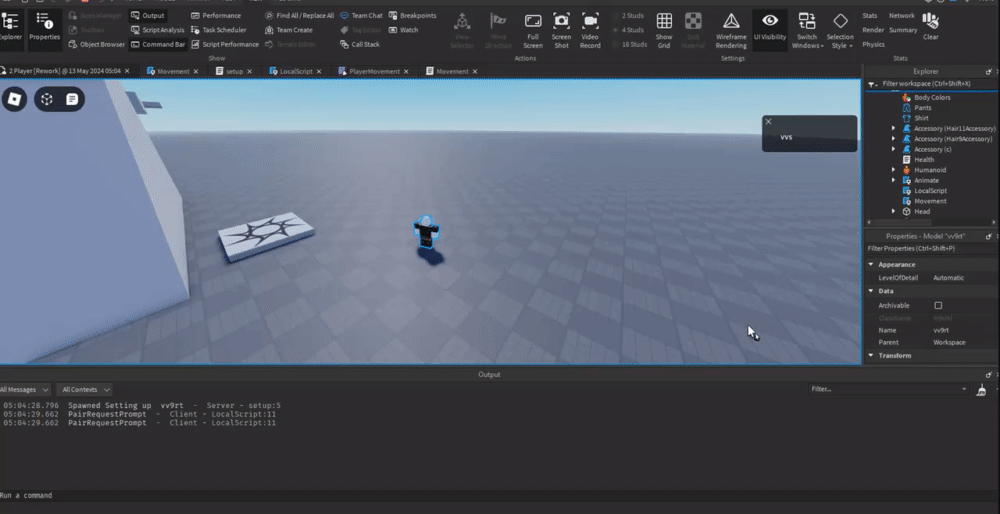Open the chat icon in viewport
This screenshot has width=1000, height=514.
click(x=72, y=99)
